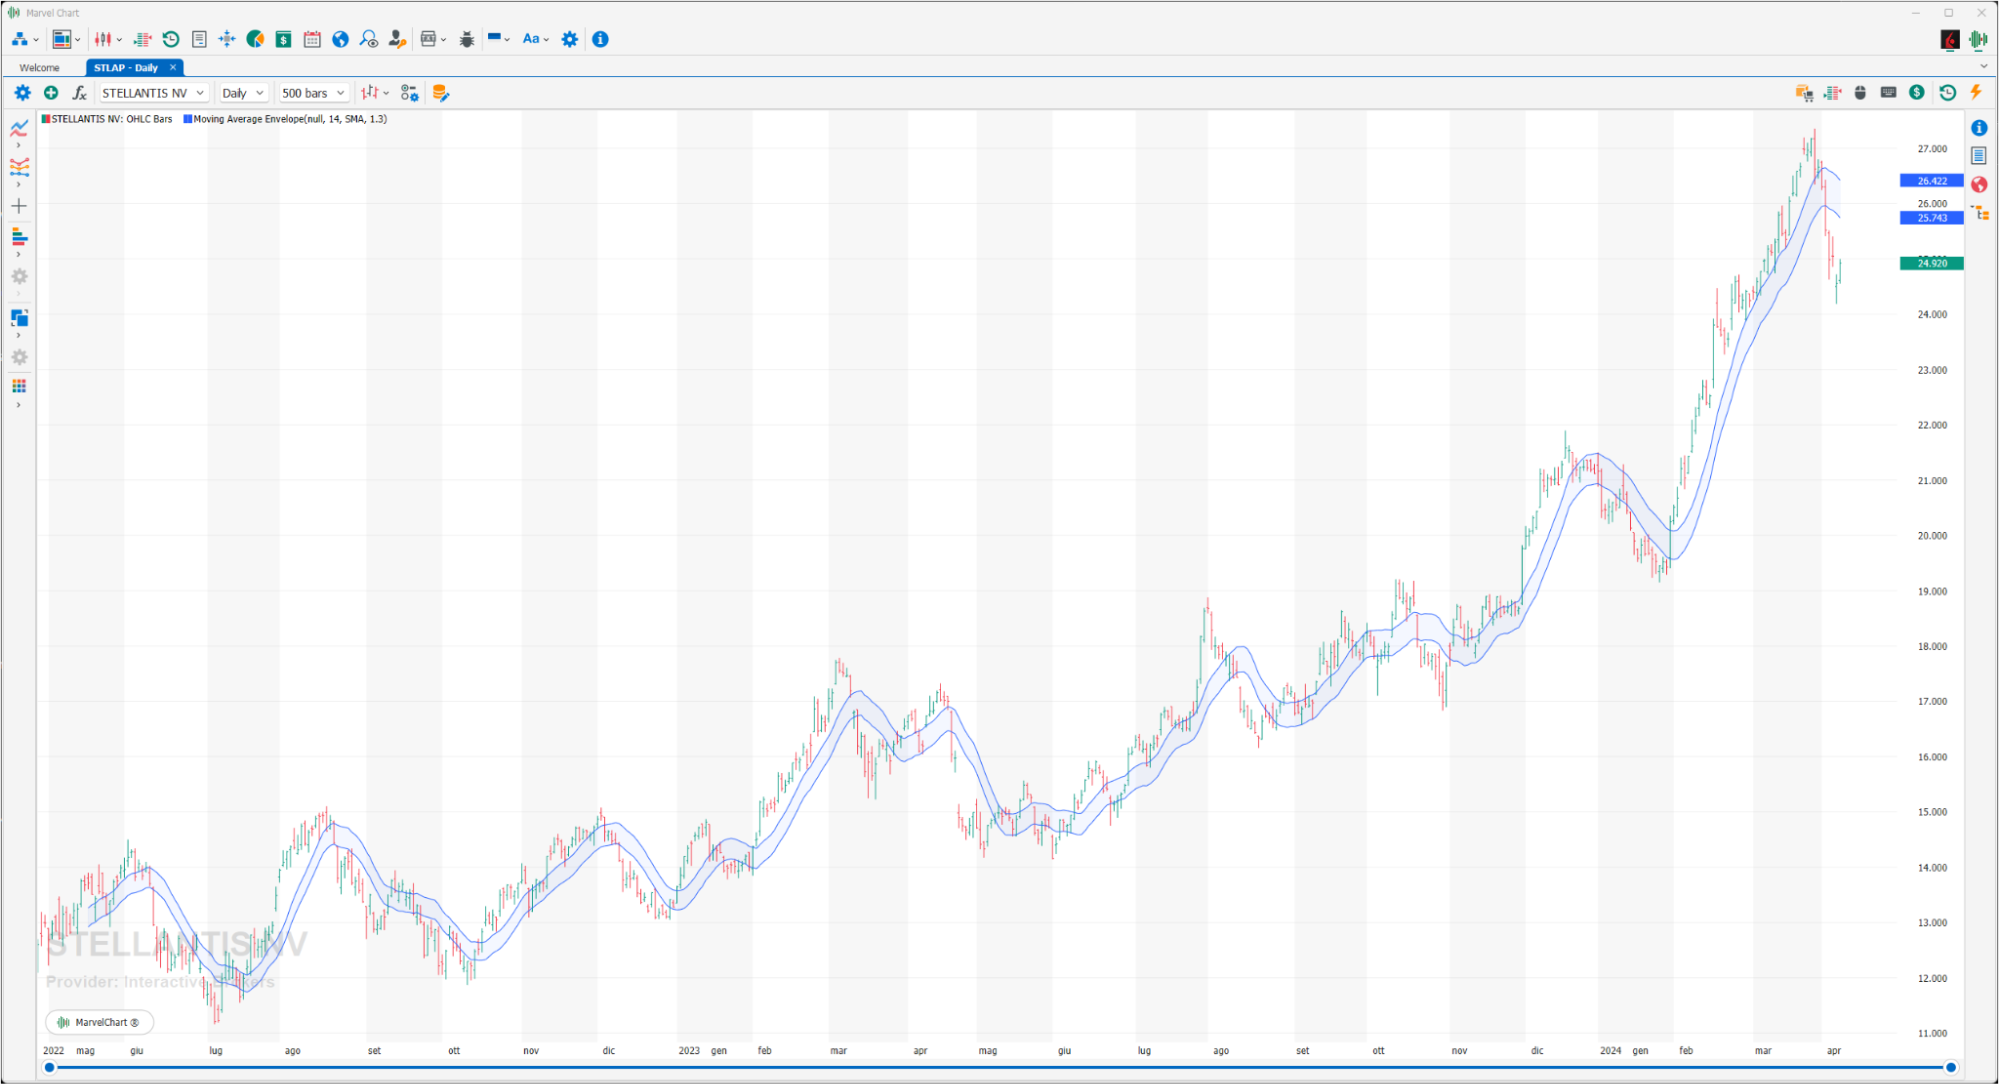Click the STELLANTIS NV: OHLC Bars legend
Screen dimensions: 1999x1085
pyautogui.click(x=112, y=119)
